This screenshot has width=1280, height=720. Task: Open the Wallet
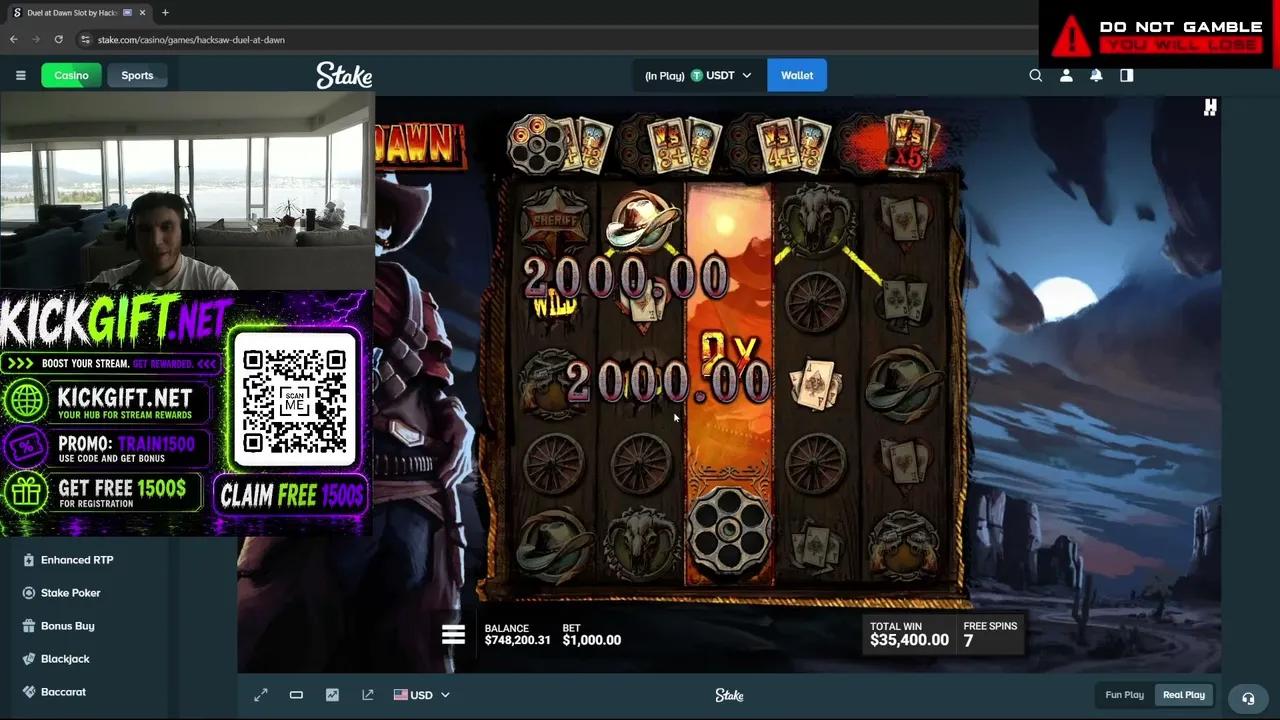(797, 75)
